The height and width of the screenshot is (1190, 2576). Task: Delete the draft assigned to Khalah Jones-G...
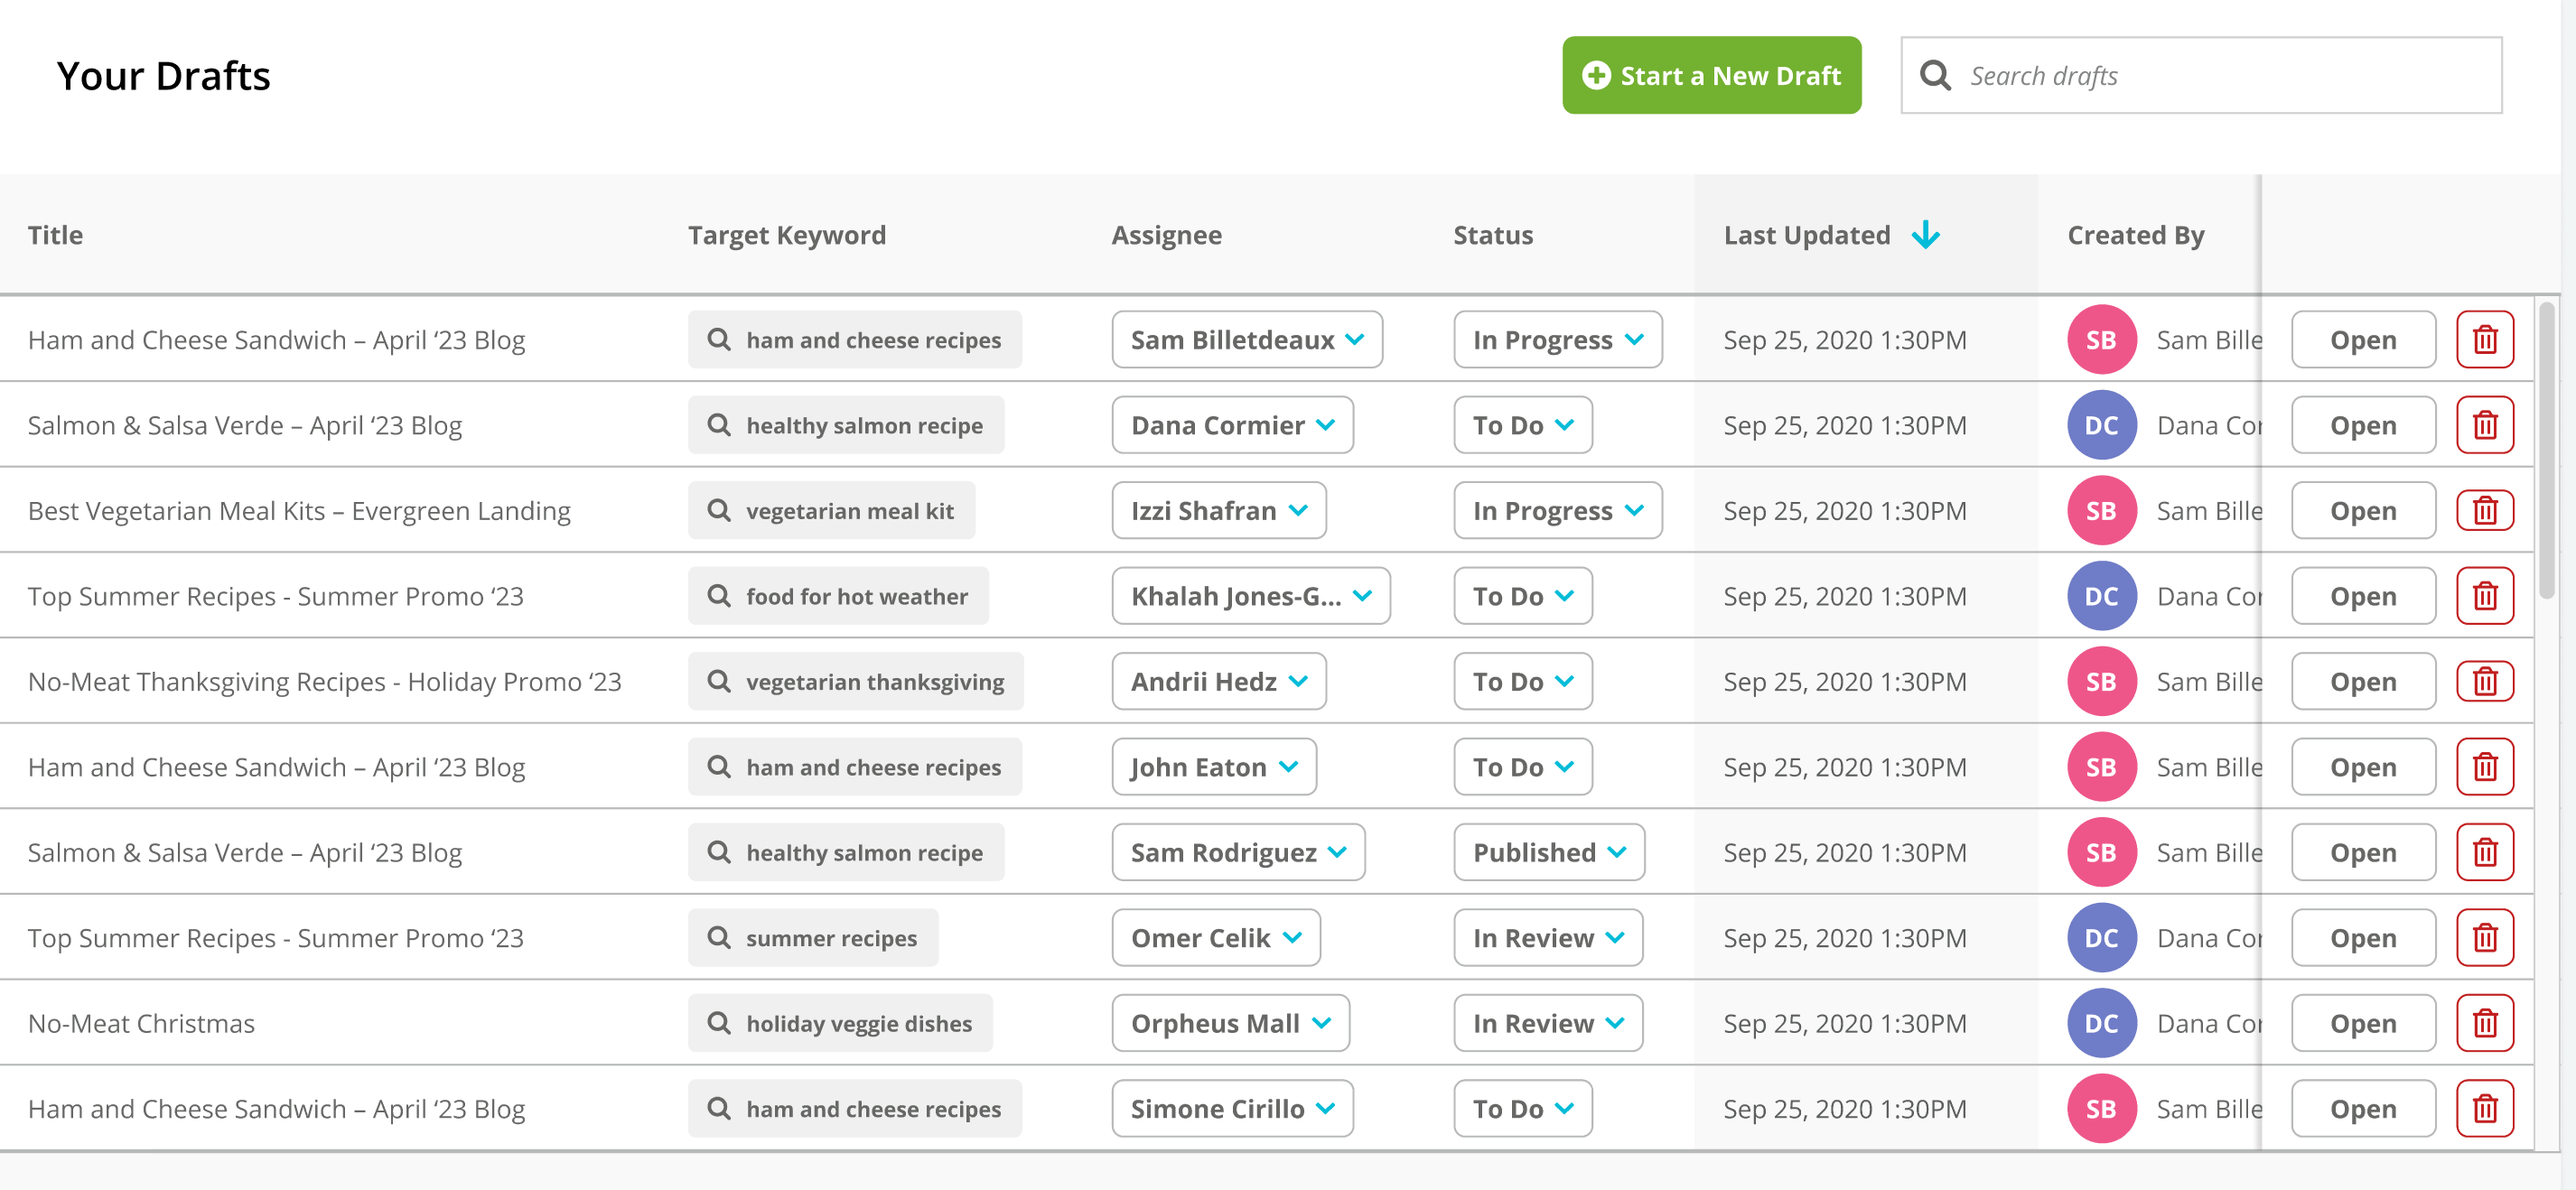[2485, 596]
